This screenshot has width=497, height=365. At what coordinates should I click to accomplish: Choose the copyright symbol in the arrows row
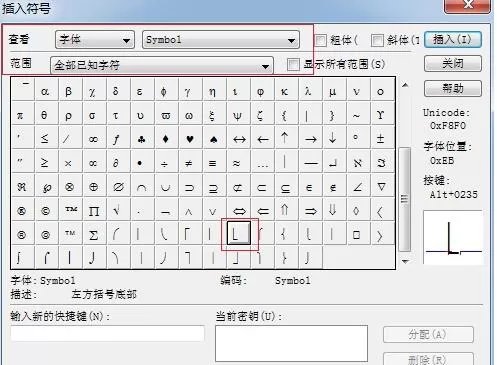(47, 210)
